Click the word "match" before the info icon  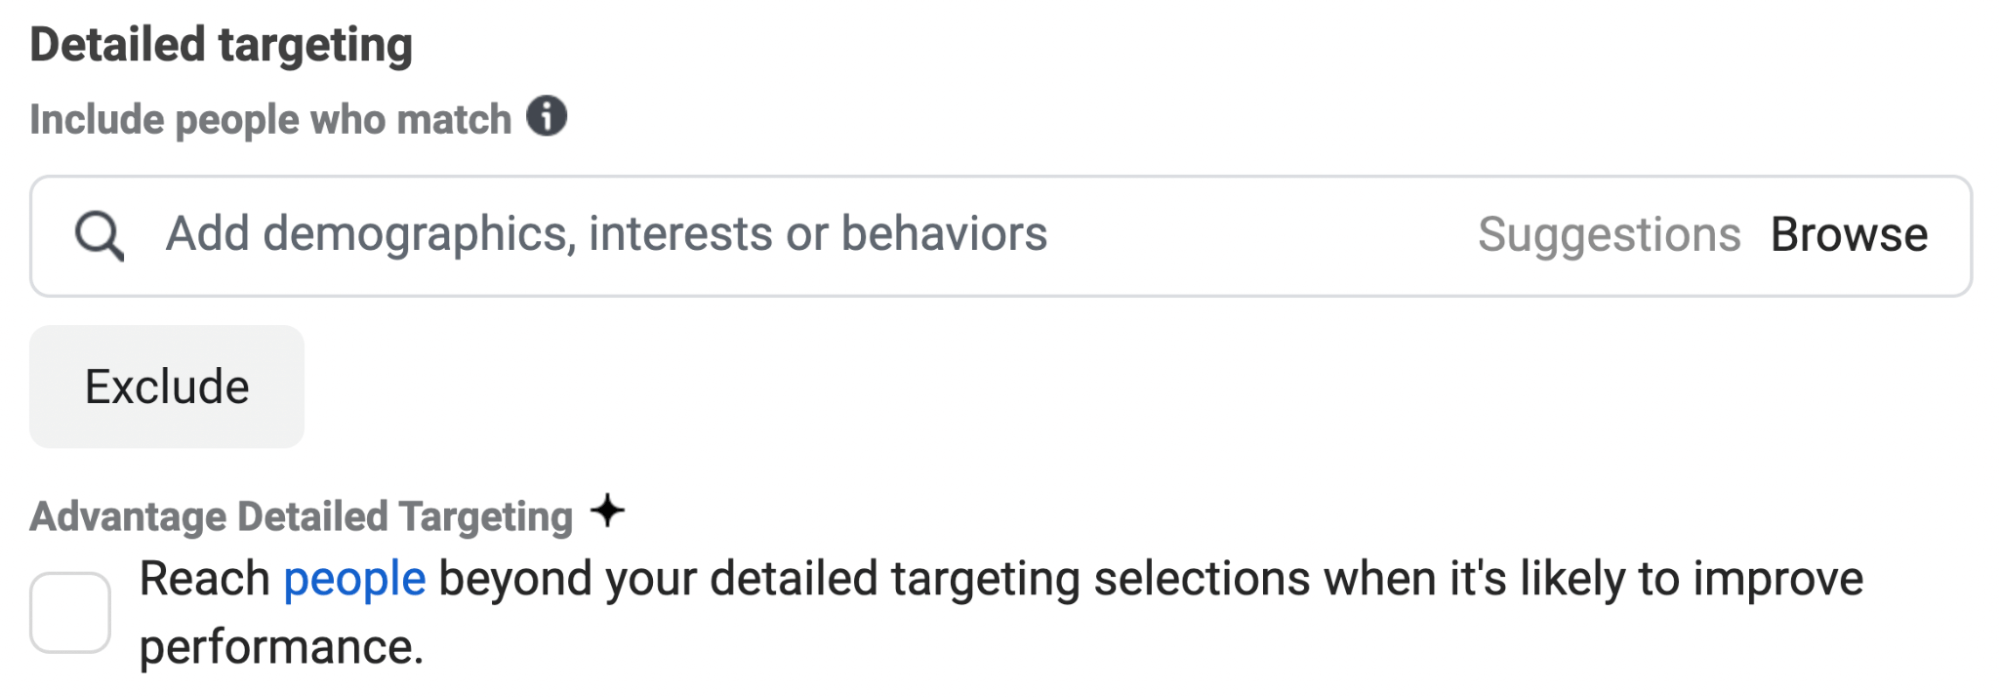pos(454,119)
